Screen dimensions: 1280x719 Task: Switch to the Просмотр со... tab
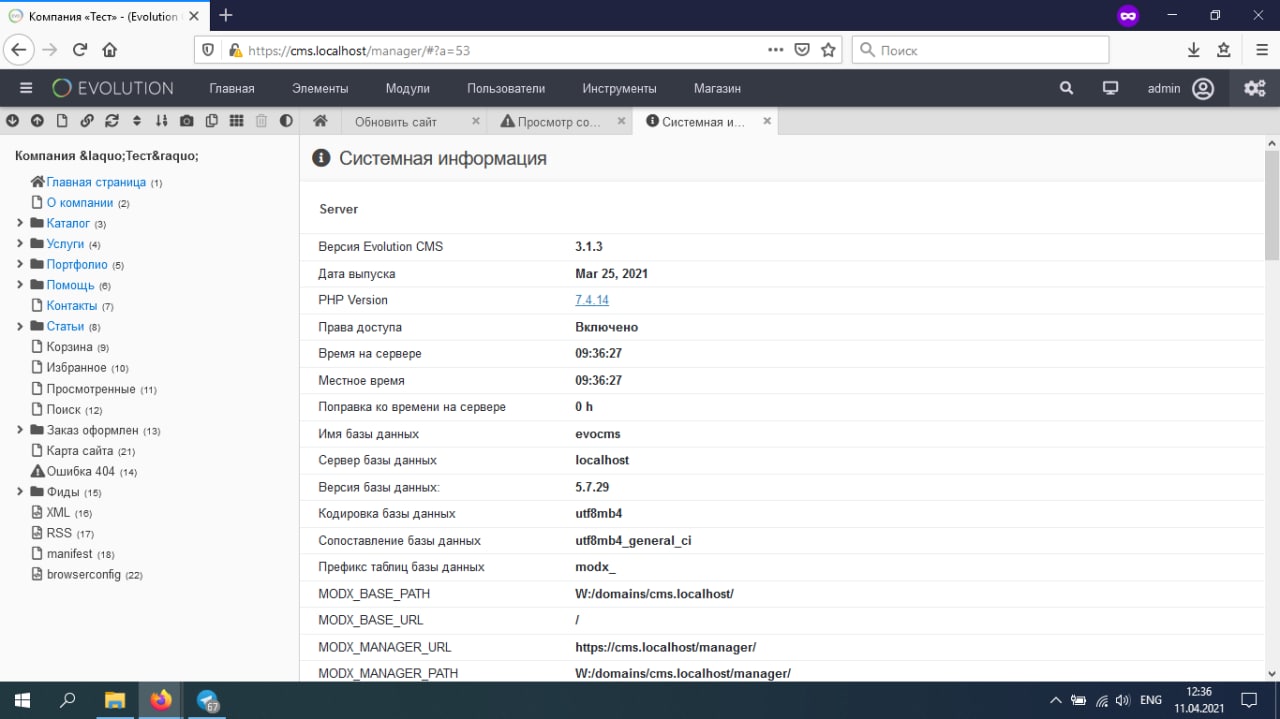[x=551, y=121]
